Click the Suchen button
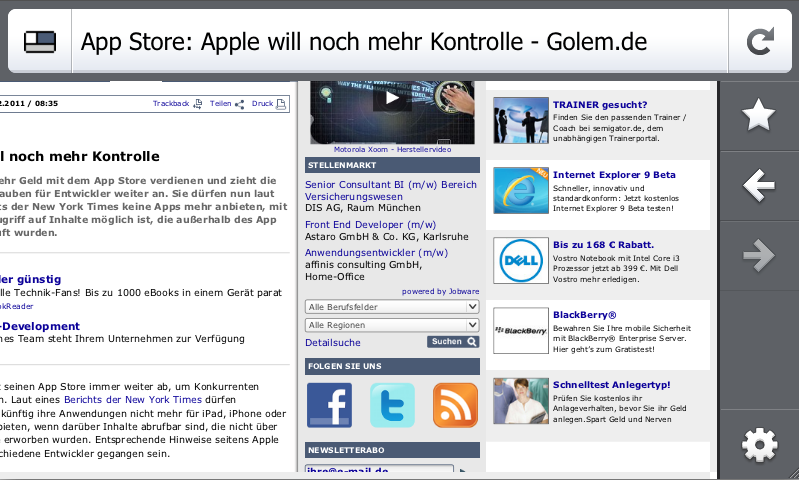Image resolution: width=799 pixels, height=480 pixels. (x=453, y=342)
